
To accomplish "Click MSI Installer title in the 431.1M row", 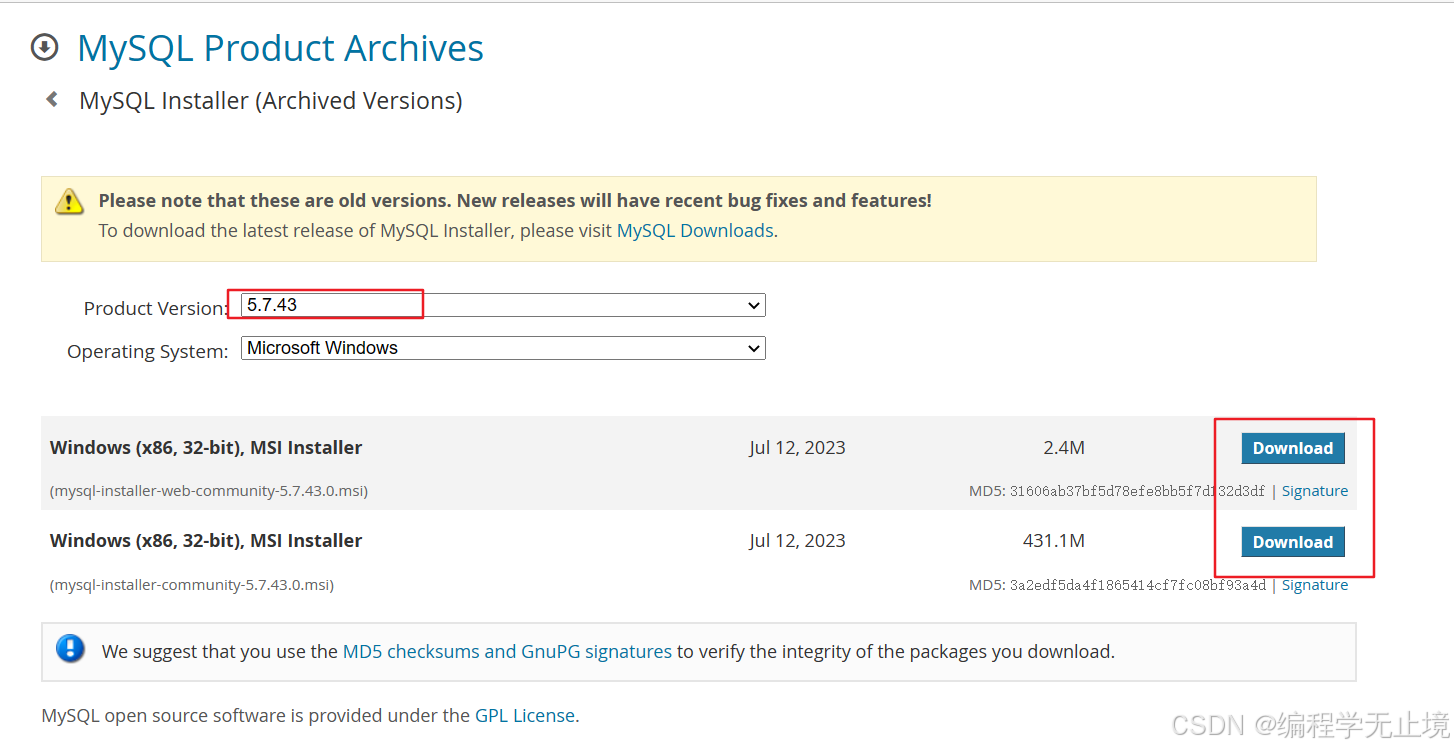I will coord(206,541).
